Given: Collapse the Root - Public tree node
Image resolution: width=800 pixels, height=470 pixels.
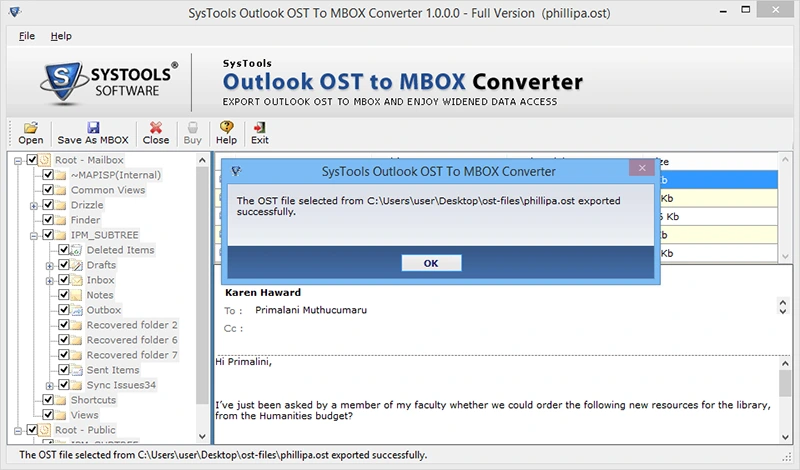Looking at the screenshot, I should [x=18, y=431].
